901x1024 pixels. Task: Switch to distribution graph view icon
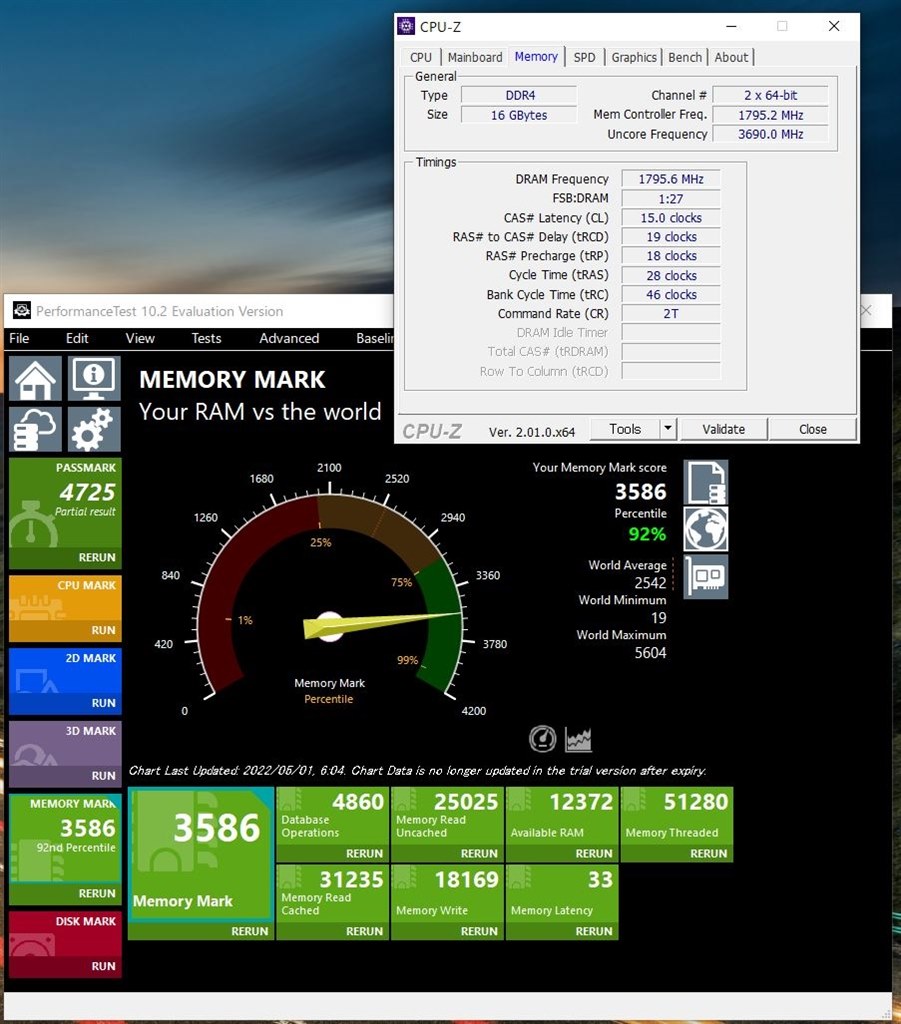pos(578,739)
